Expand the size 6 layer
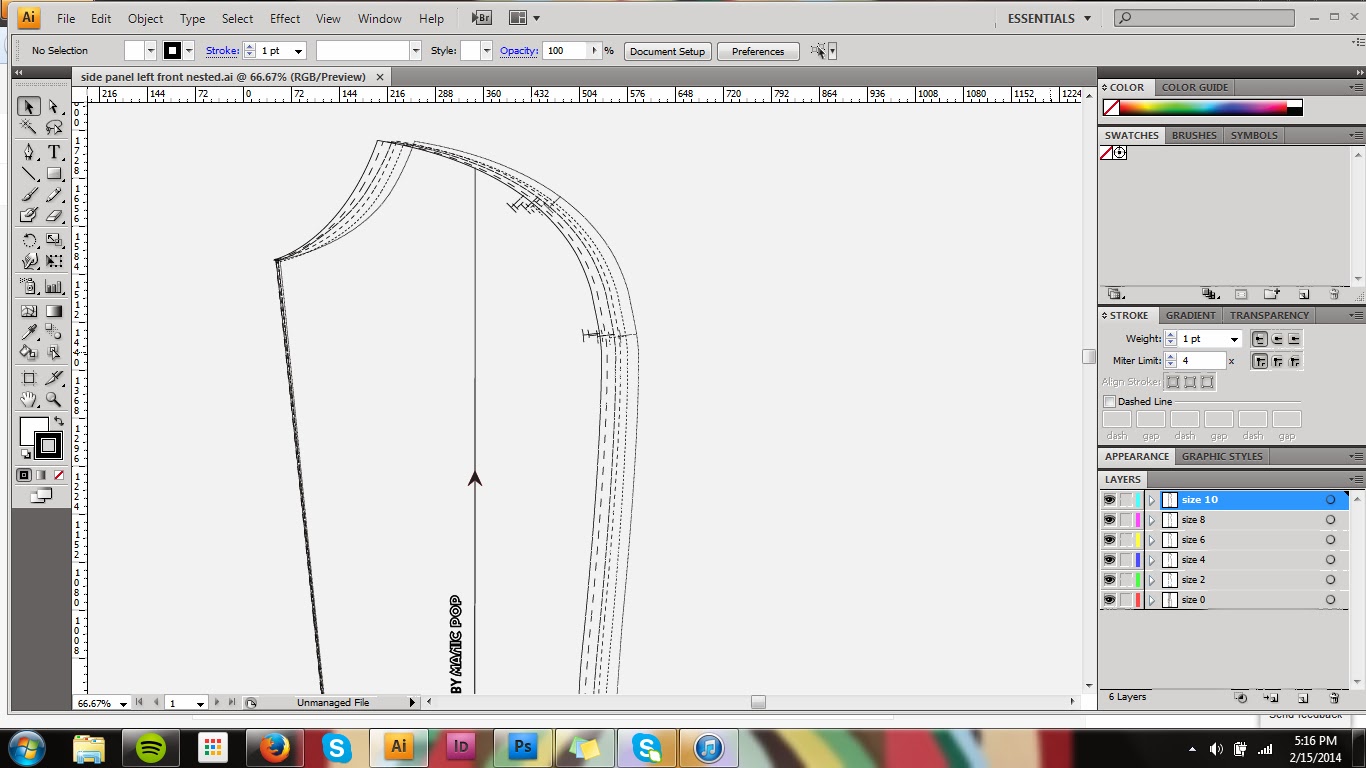Image resolution: width=1366 pixels, height=768 pixels. tap(1151, 540)
